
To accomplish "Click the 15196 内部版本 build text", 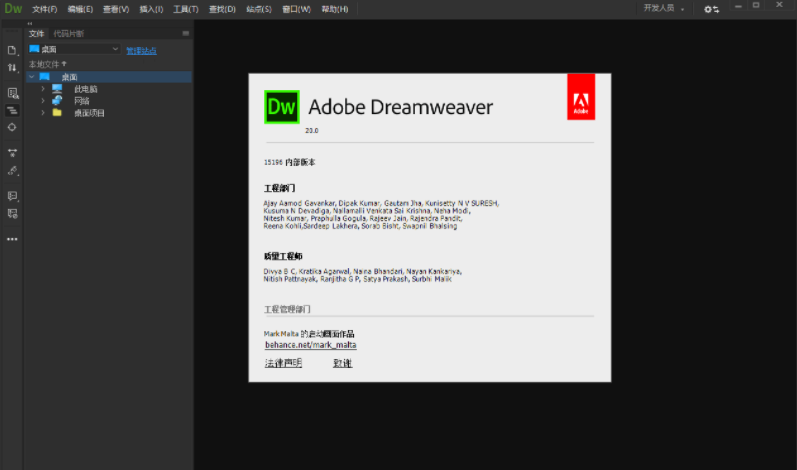I will [x=290, y=162].
